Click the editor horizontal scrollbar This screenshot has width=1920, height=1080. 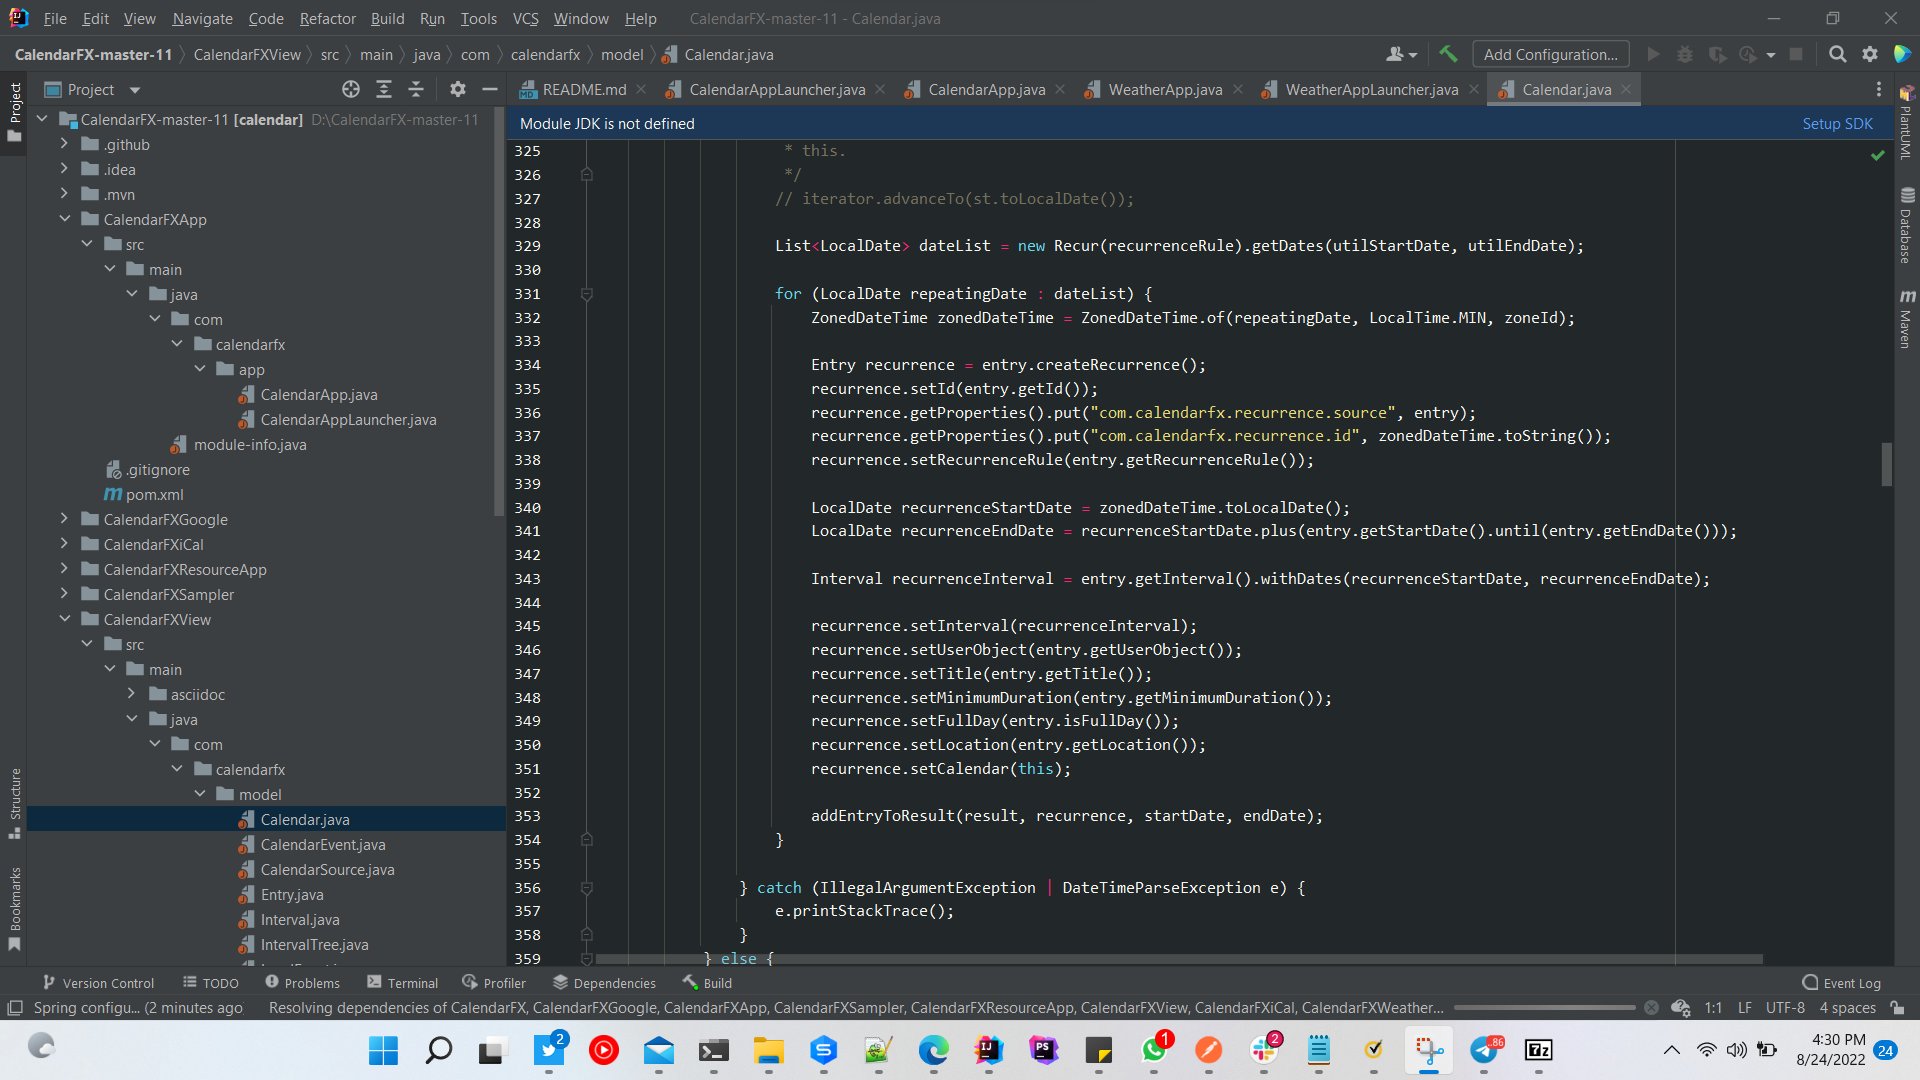click(x=1180, y=959)
